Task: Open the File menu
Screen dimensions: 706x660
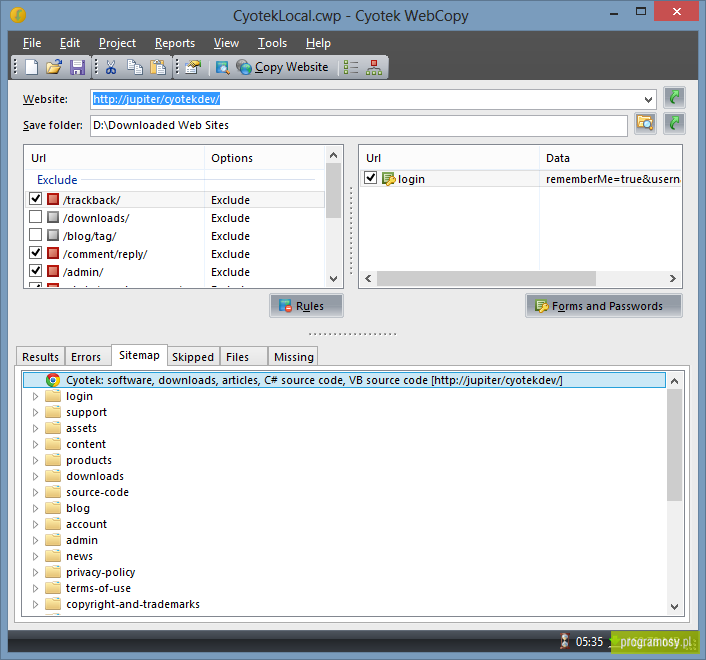Action: (x=32, y=43)
